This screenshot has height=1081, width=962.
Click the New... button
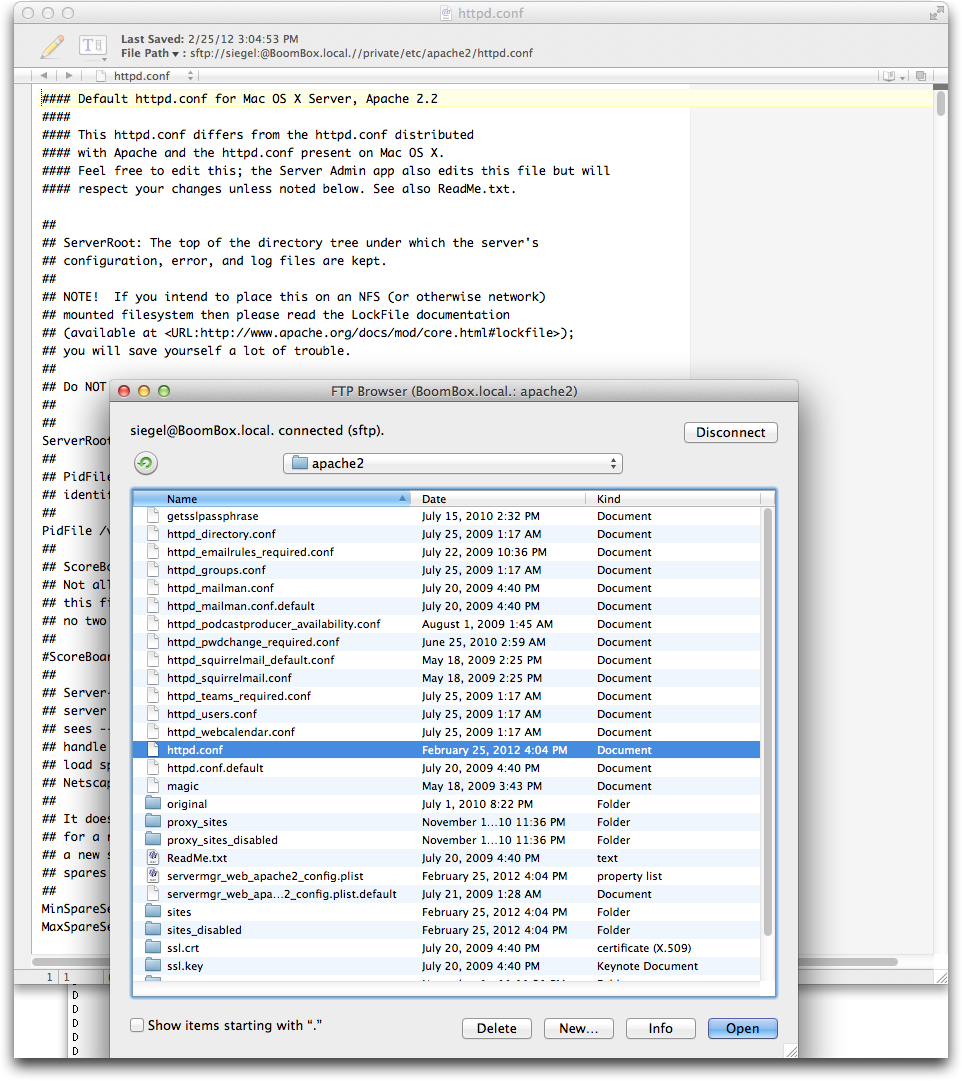[578, 1028]
